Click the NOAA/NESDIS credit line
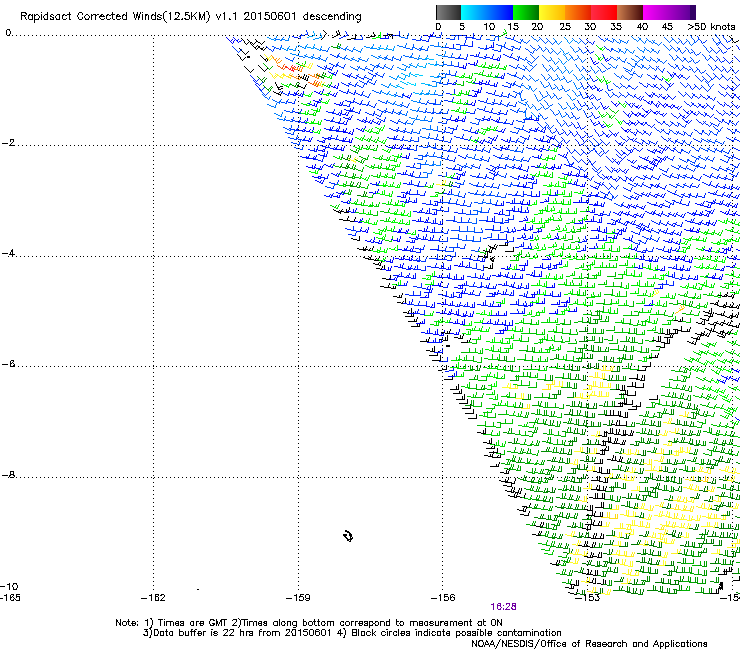 589,644
